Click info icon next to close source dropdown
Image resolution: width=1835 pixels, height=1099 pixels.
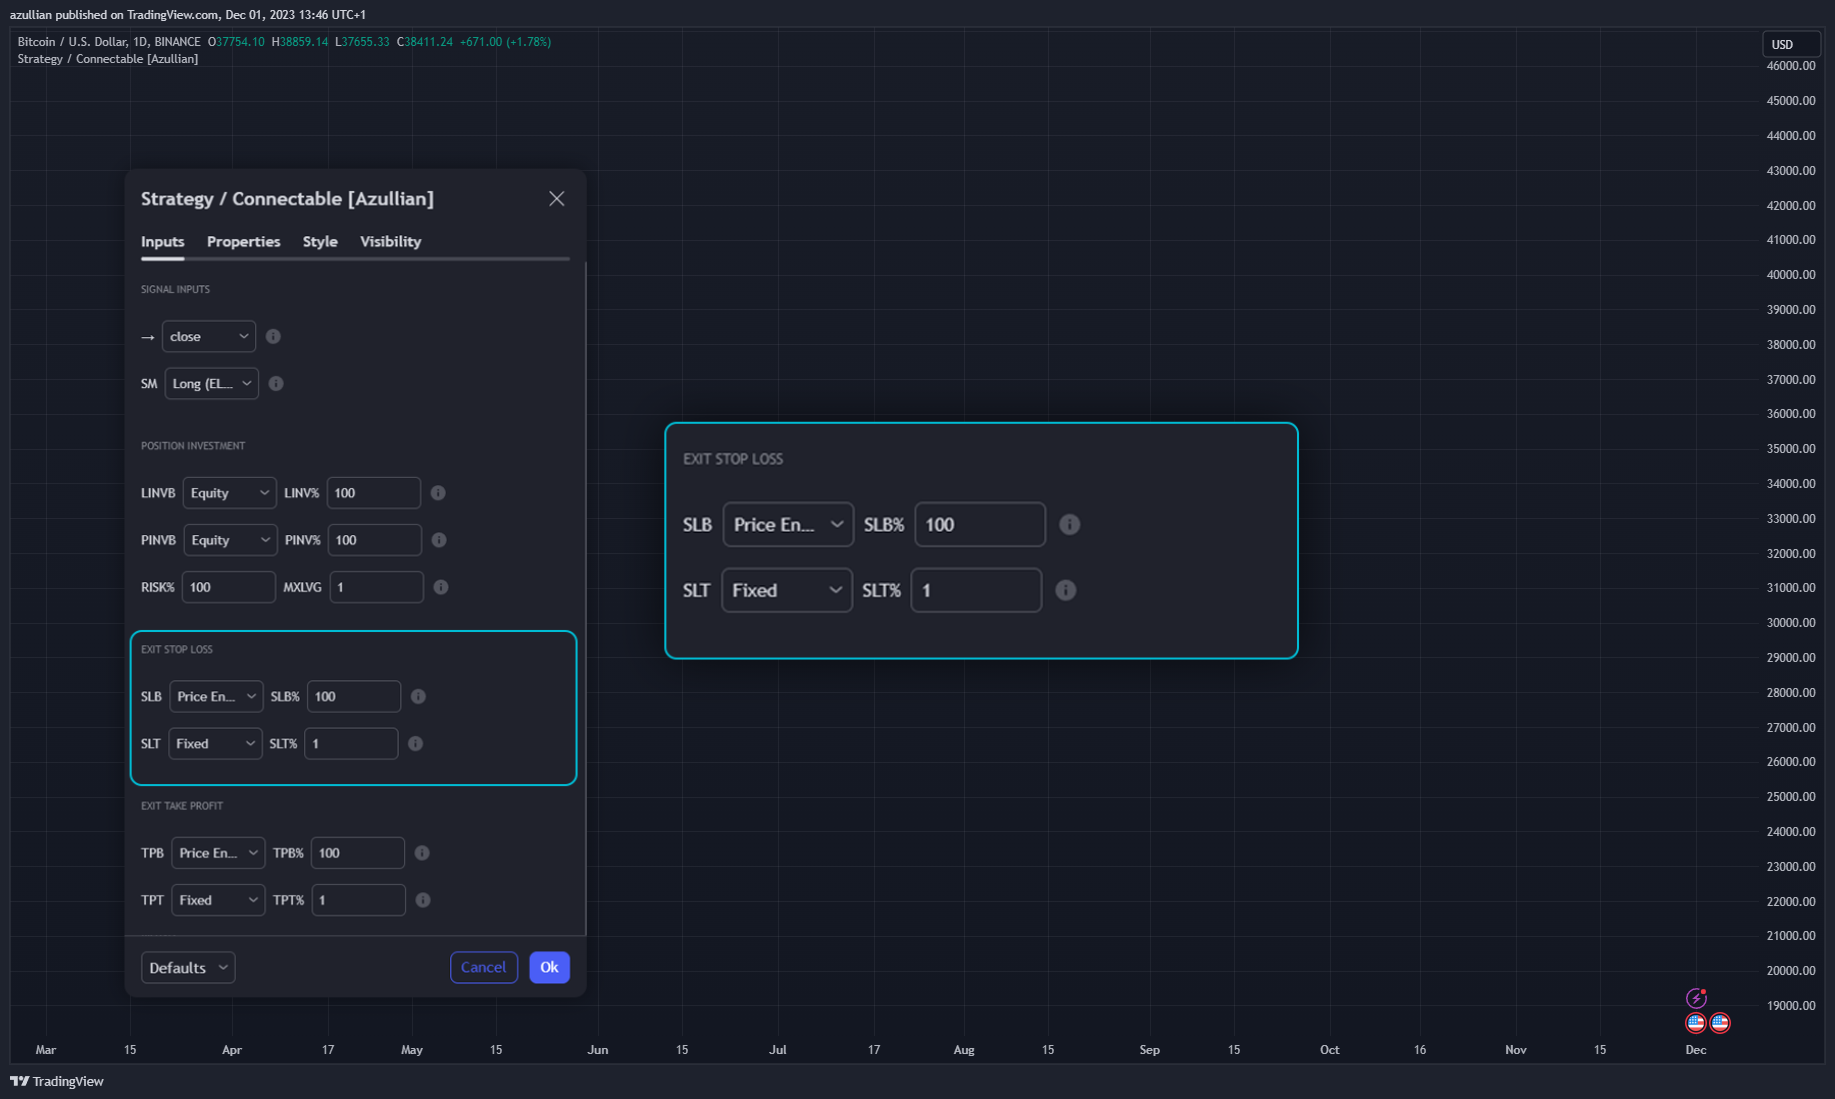pos(273,337)
